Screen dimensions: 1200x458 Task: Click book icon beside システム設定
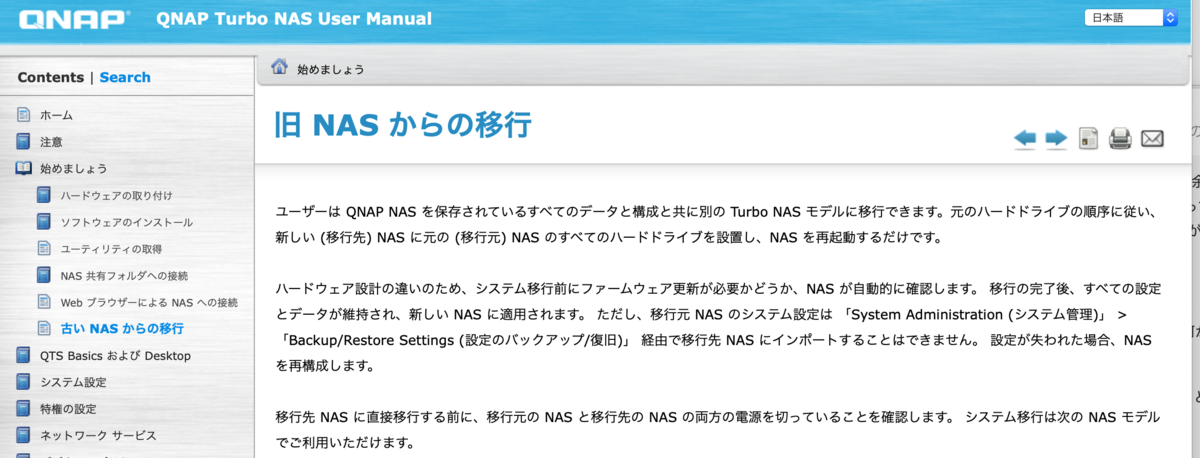pyautogui.click(x=23, y=382)
